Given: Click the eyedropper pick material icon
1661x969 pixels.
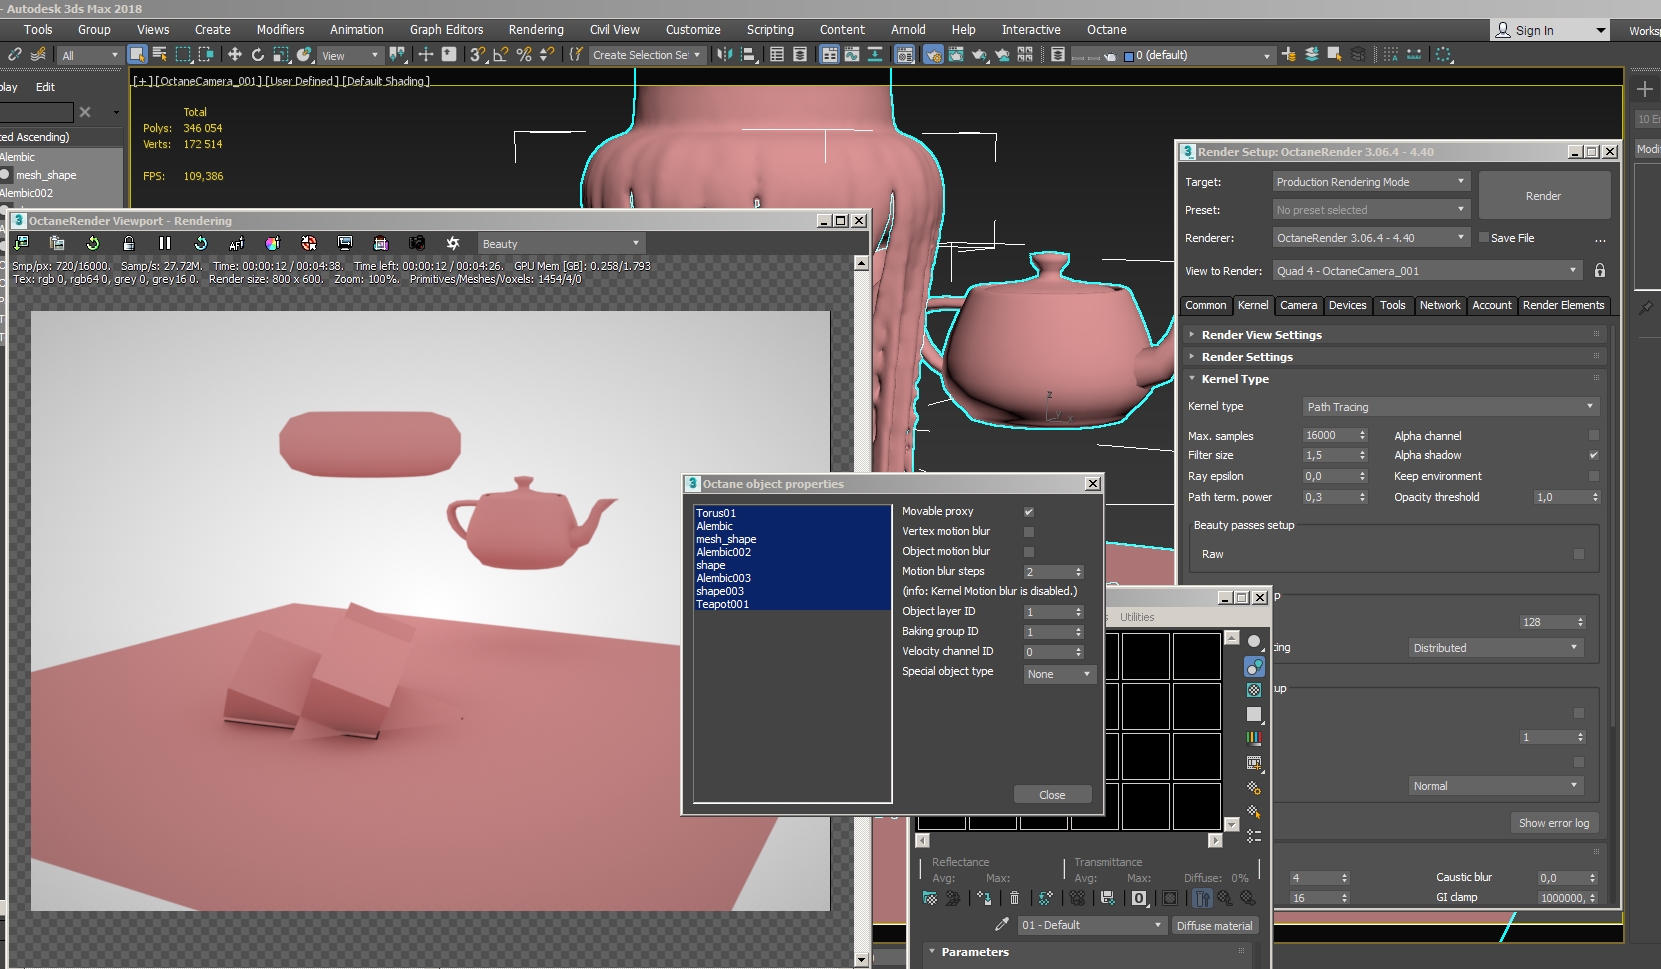Looking at the screenshot, I should pos(1002,925).
